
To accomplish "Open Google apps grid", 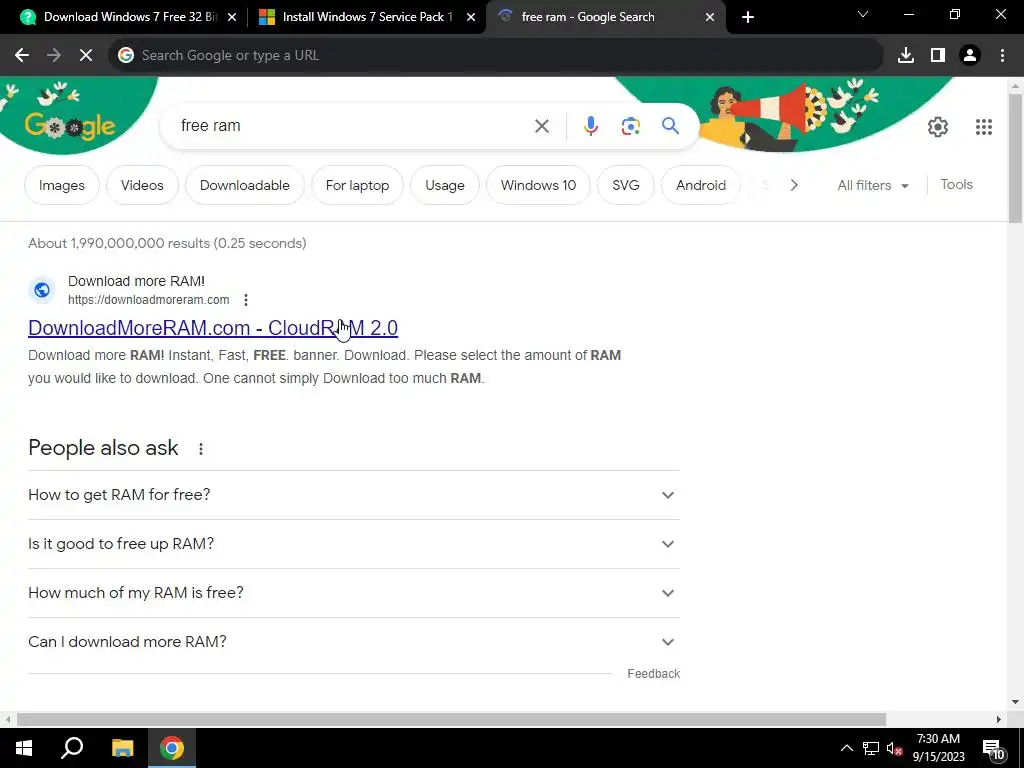I will coord(984,127).
